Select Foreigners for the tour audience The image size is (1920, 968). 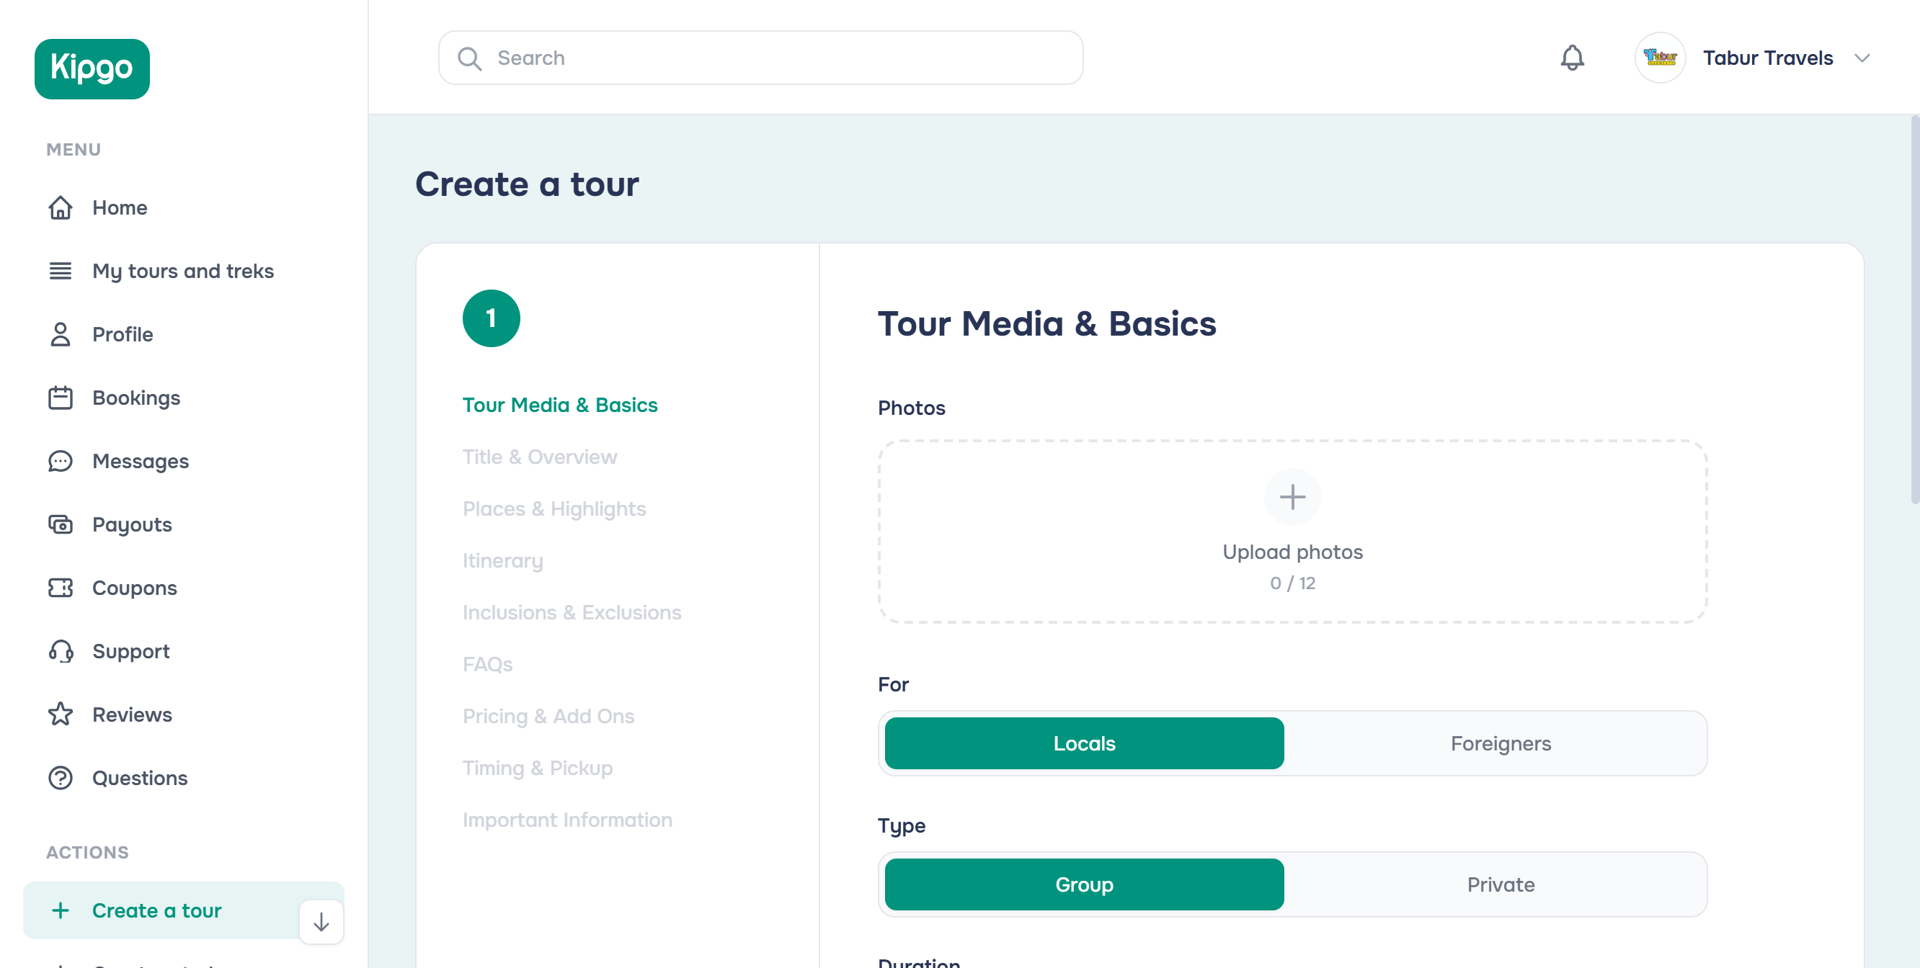[x=1500, y=743]
